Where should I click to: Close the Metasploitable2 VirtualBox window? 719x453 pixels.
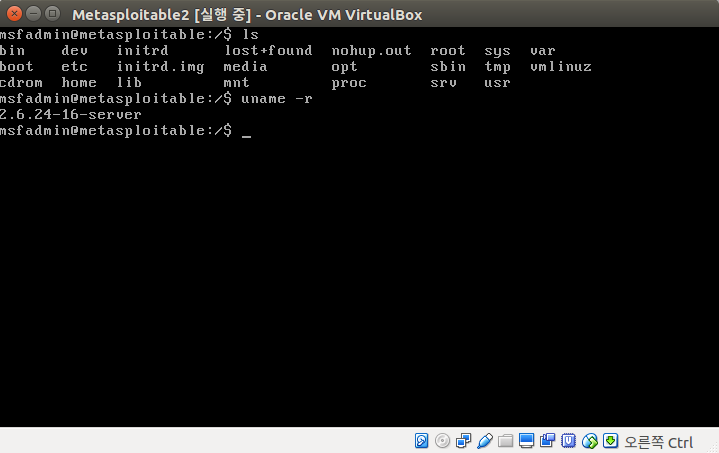[x=14, y=14]
